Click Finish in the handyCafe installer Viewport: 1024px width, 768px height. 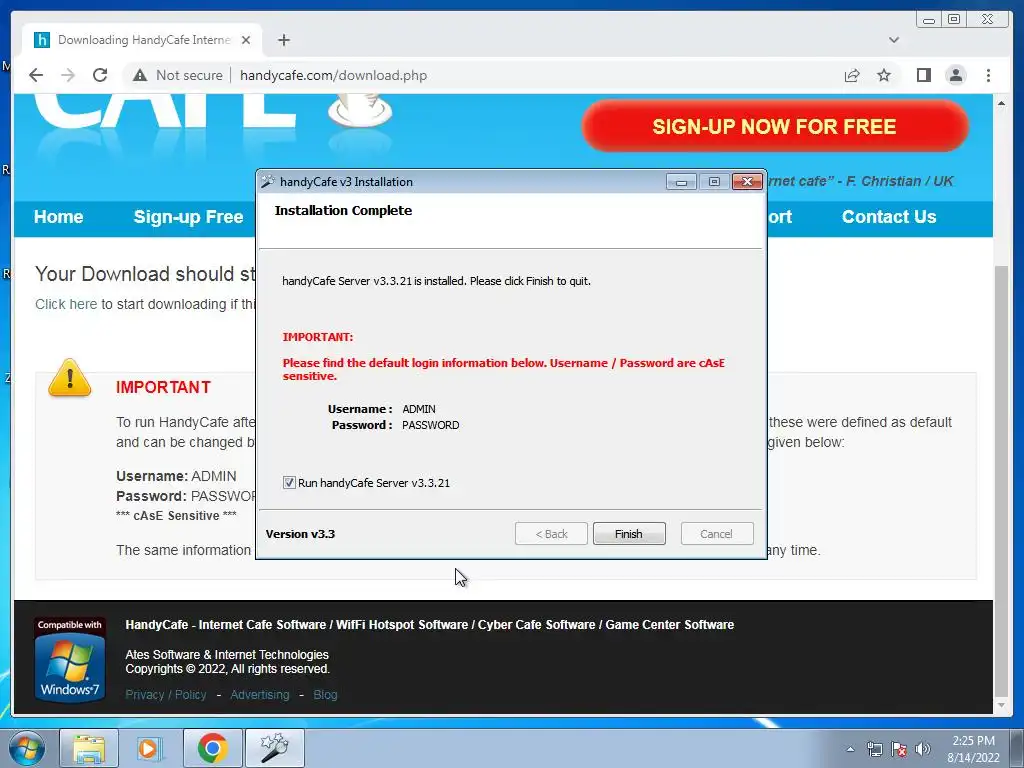pyautogui.click(x=629, y=534)
